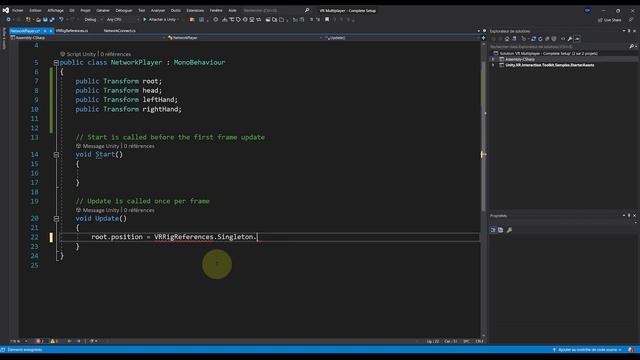The width and height of the screenshot is (640, 360).
Task: Expand Unity.XR.Interaction.Toolkit.Samples.StarterAssets project node
Action: point(493,65)
